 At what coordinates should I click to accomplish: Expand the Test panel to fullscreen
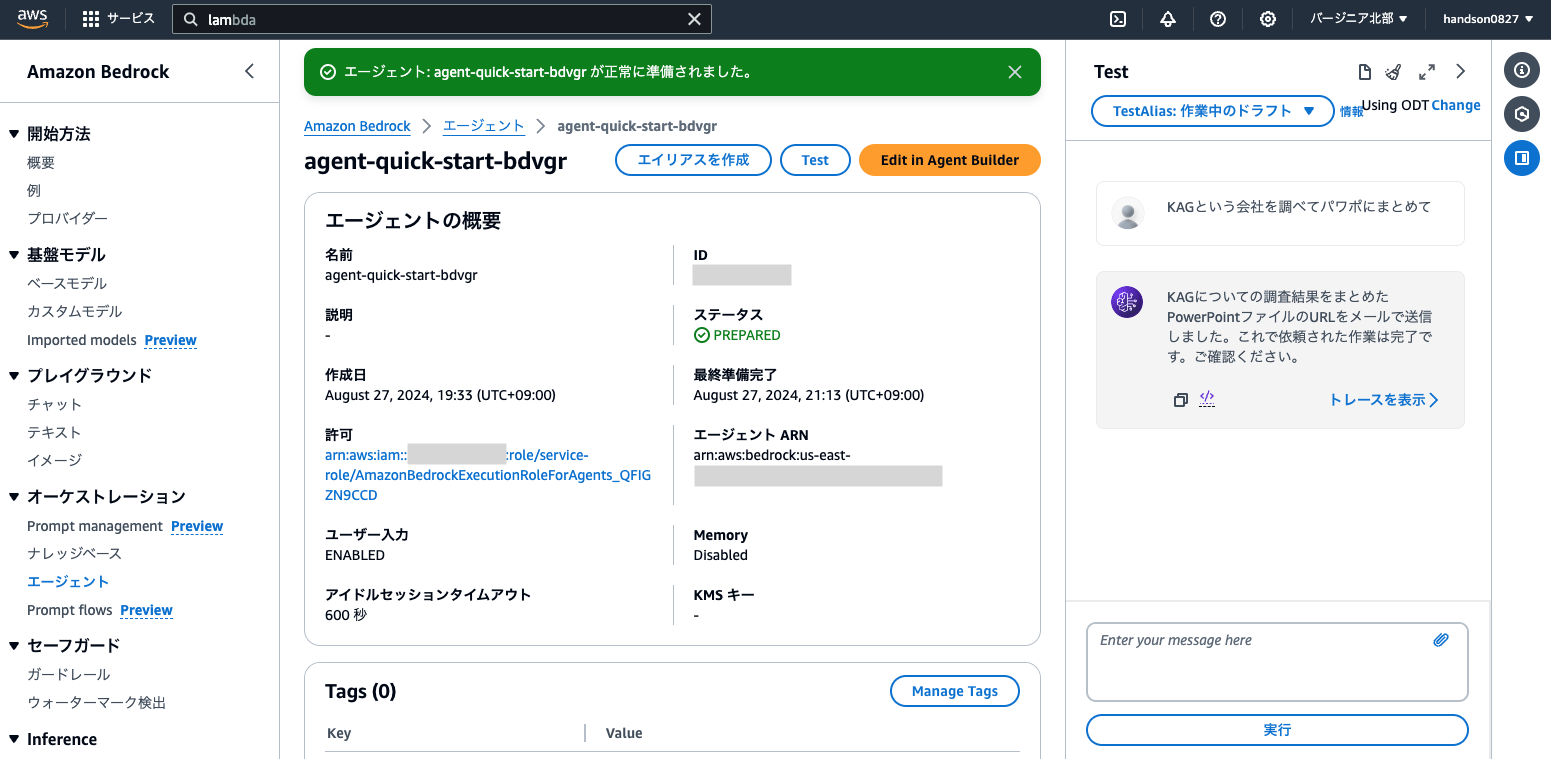click(1427, 72)
